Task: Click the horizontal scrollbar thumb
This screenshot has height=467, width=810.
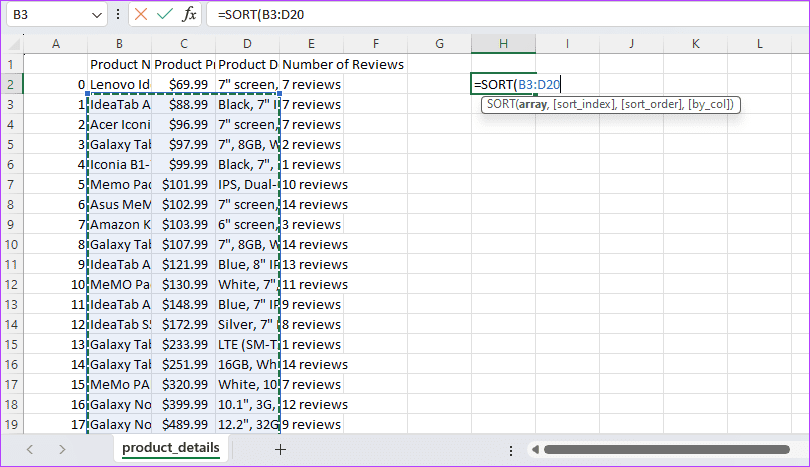Action: pos(667,449)
